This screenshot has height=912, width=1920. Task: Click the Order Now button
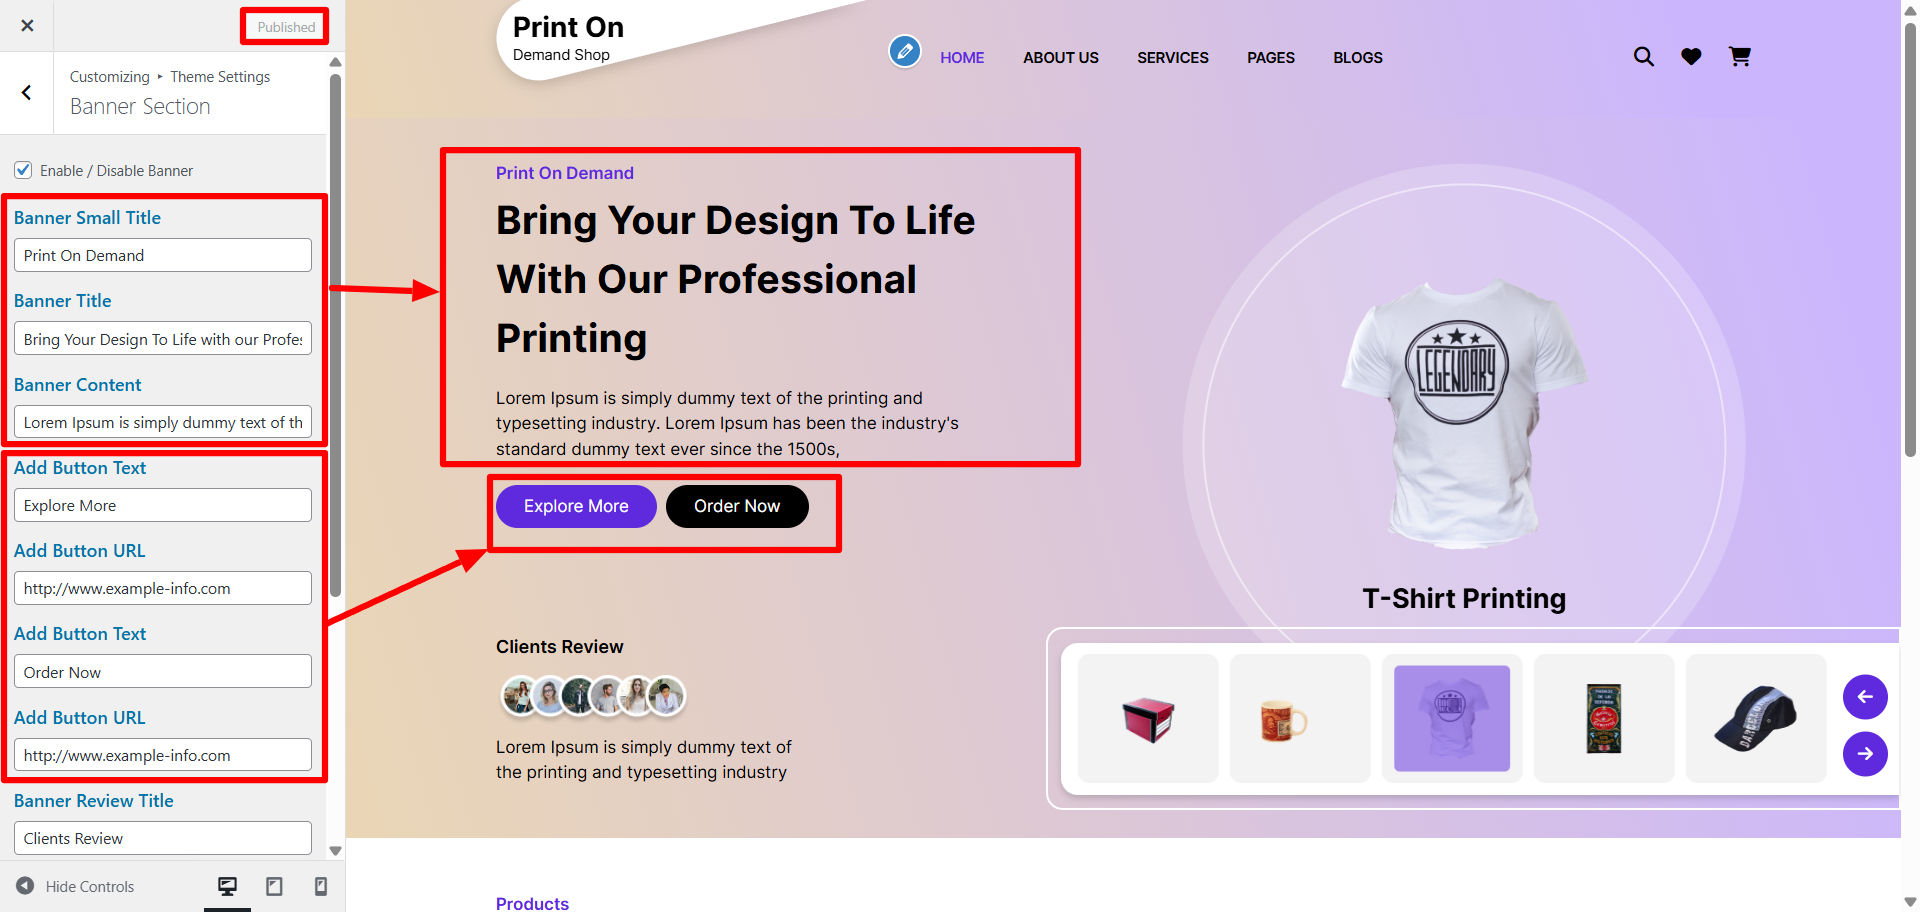tap(737, 506)
